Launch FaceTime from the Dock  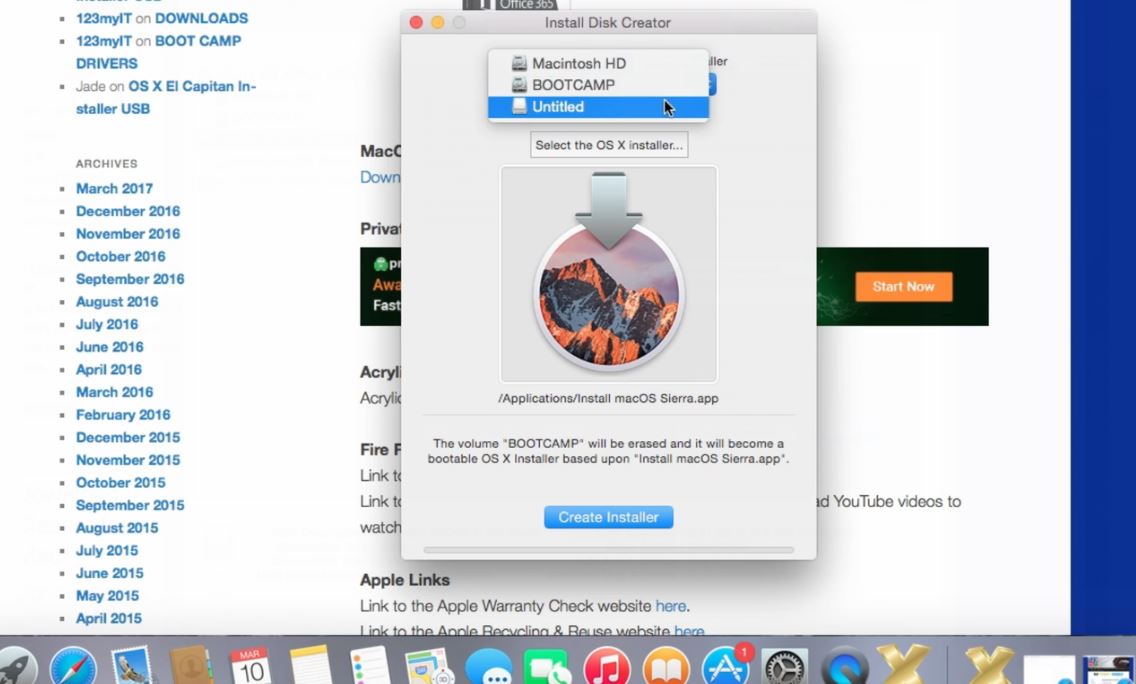point(548,667)
